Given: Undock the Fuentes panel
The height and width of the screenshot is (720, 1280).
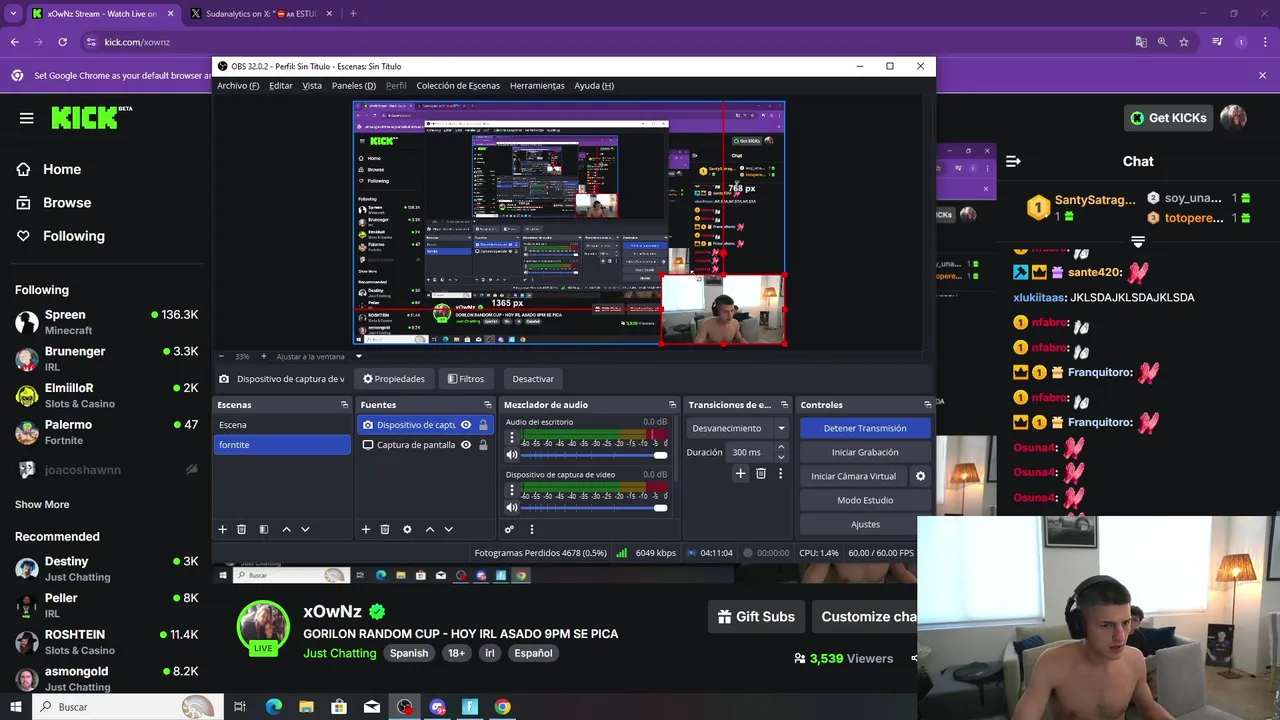Looking at the screenshot, I should (488, 405).
